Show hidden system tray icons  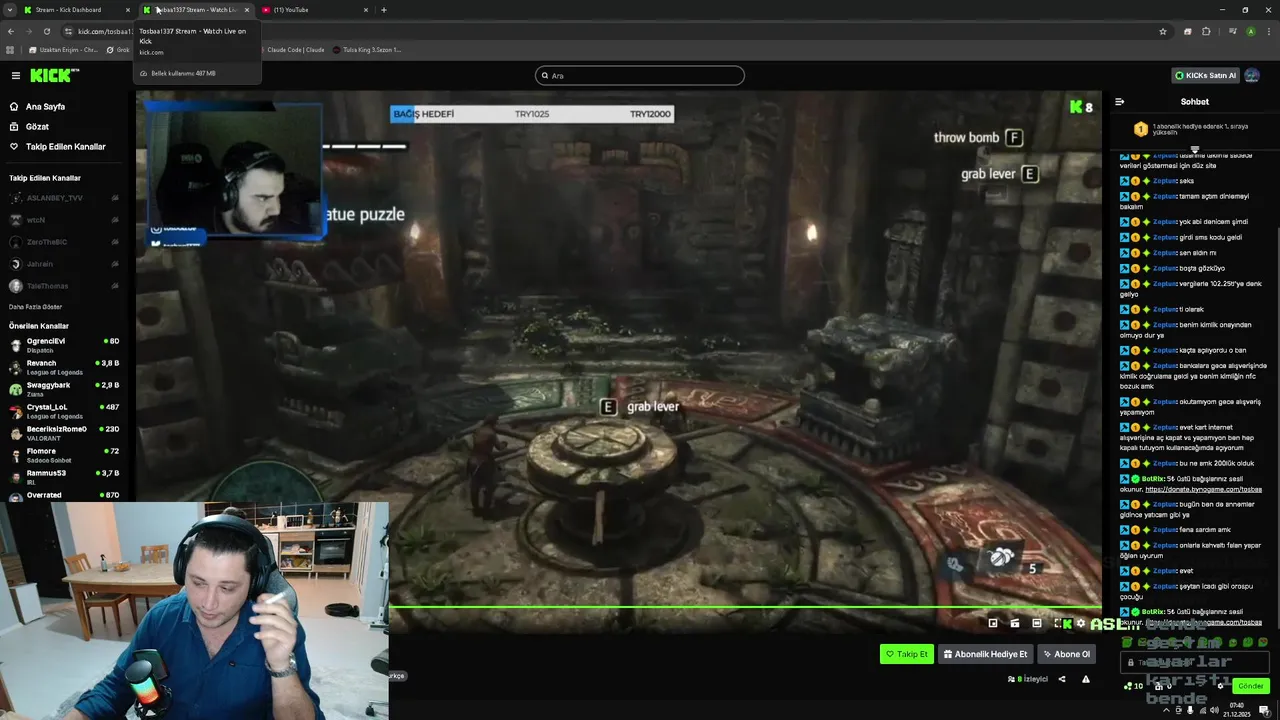tap(1166, 710)
